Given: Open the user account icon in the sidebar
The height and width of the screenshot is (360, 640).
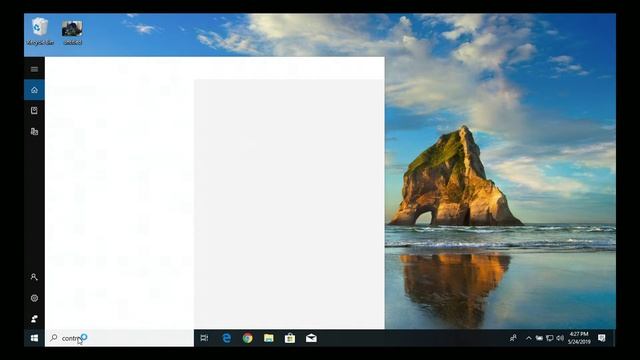Looking at the screenshot, I should (x=34, y=277).
